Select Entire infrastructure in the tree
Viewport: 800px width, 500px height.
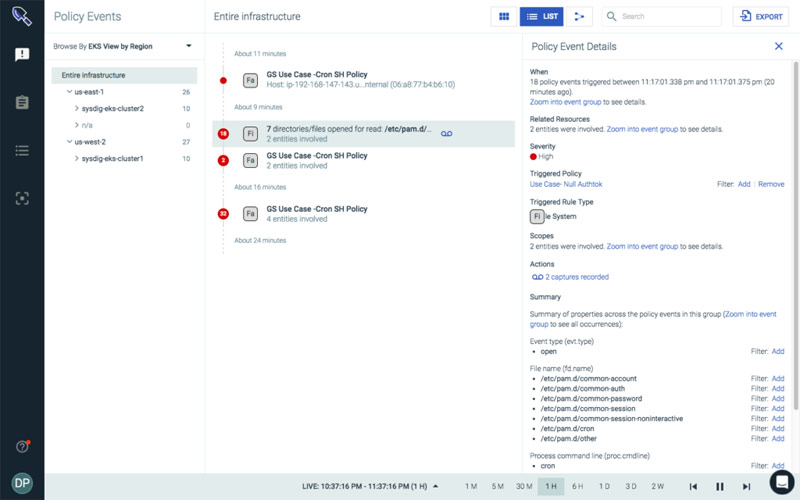click(124, 75)
